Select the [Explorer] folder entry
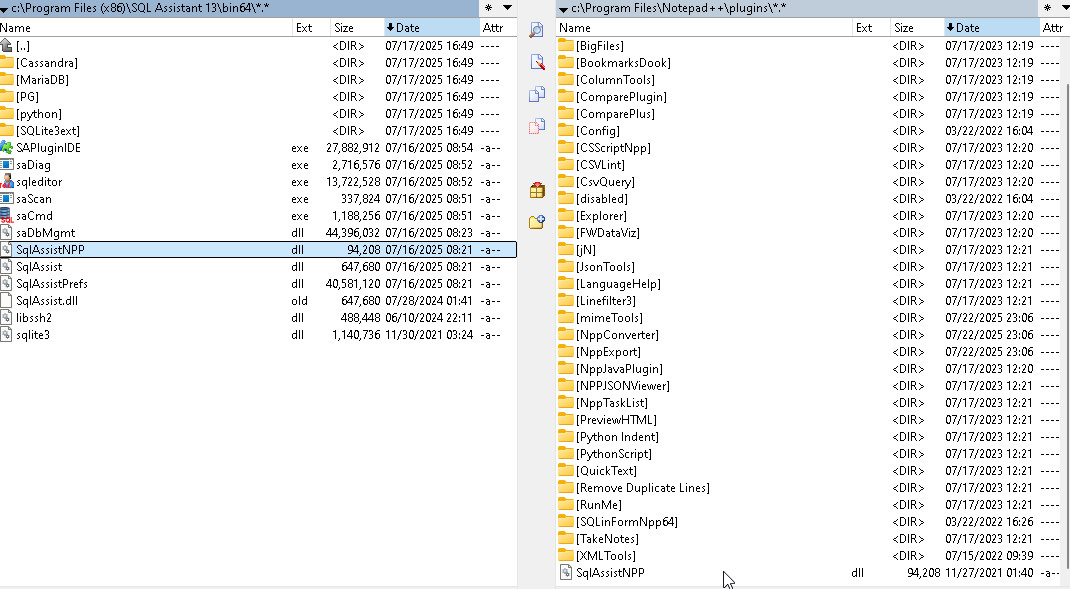Screen dimensions: 1070x589 click(x=809, y=216)
